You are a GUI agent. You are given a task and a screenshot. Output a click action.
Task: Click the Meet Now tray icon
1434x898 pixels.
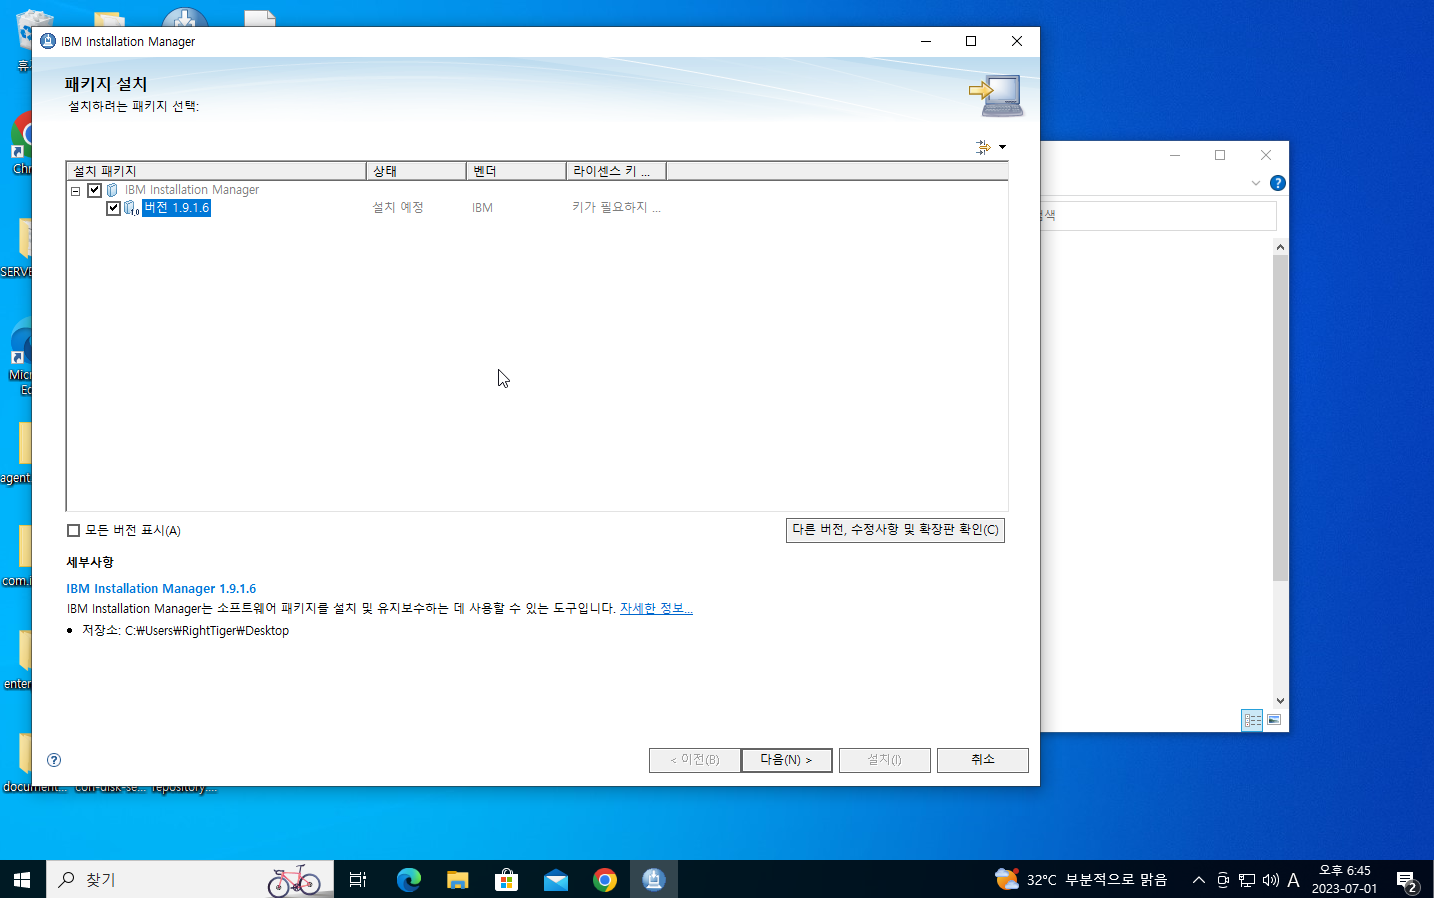(1222, 880)
